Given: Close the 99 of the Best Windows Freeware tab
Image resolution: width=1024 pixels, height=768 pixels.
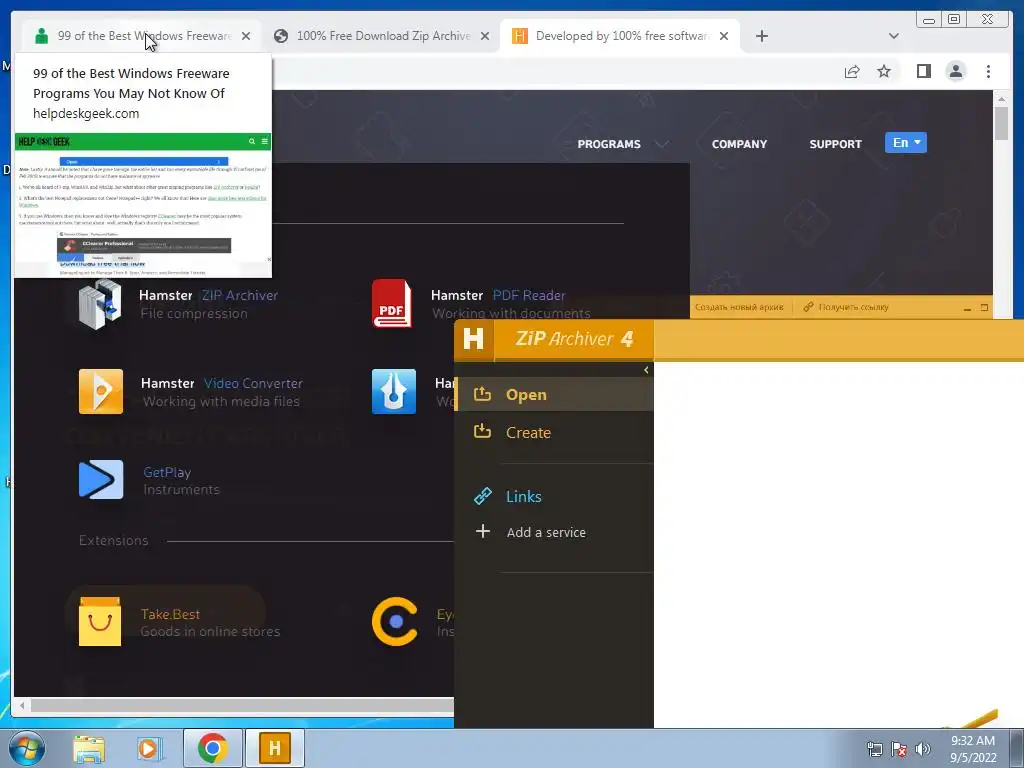Looking at the screenshot, I should [246, 36].
